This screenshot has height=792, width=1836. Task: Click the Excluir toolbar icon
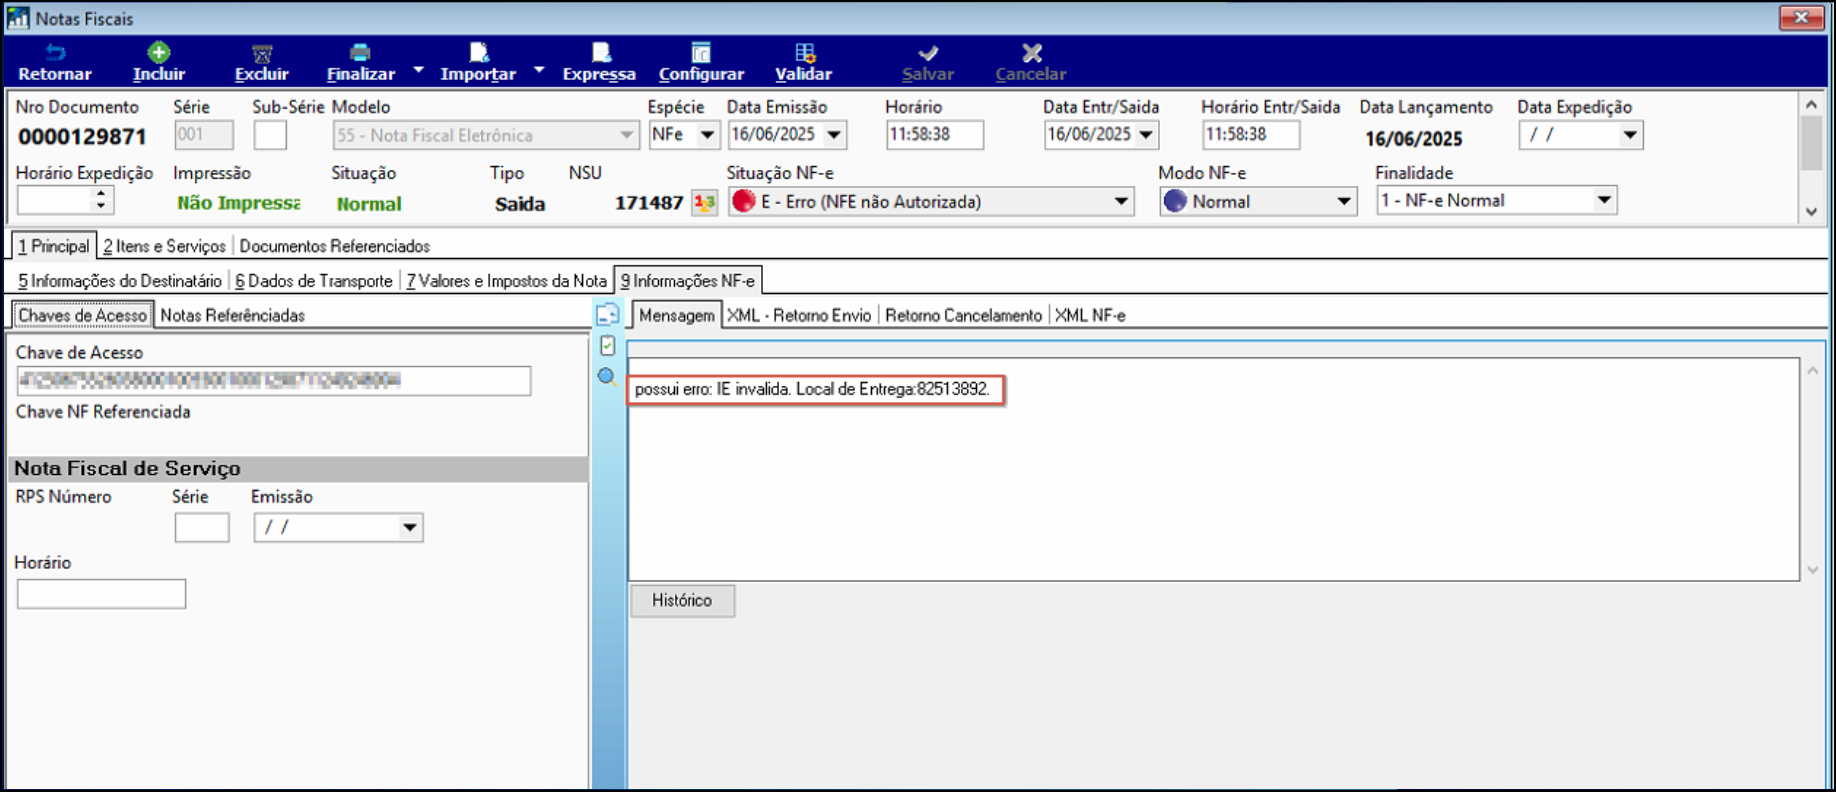tap(262, 53)
